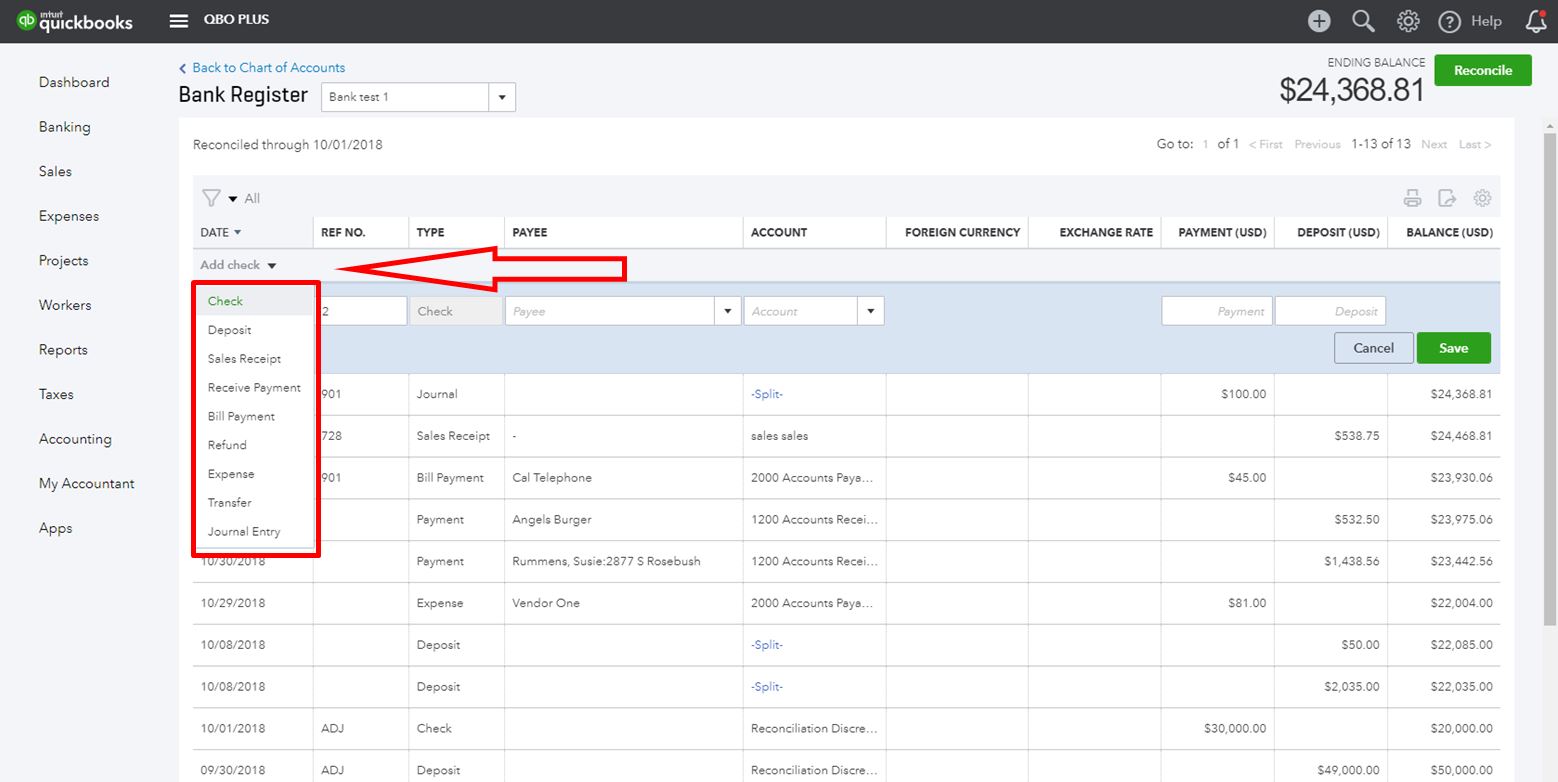Open Banking in the sidebar
Image resolution: width=1558 pixels, height=782 pixels.
(65, 127)
